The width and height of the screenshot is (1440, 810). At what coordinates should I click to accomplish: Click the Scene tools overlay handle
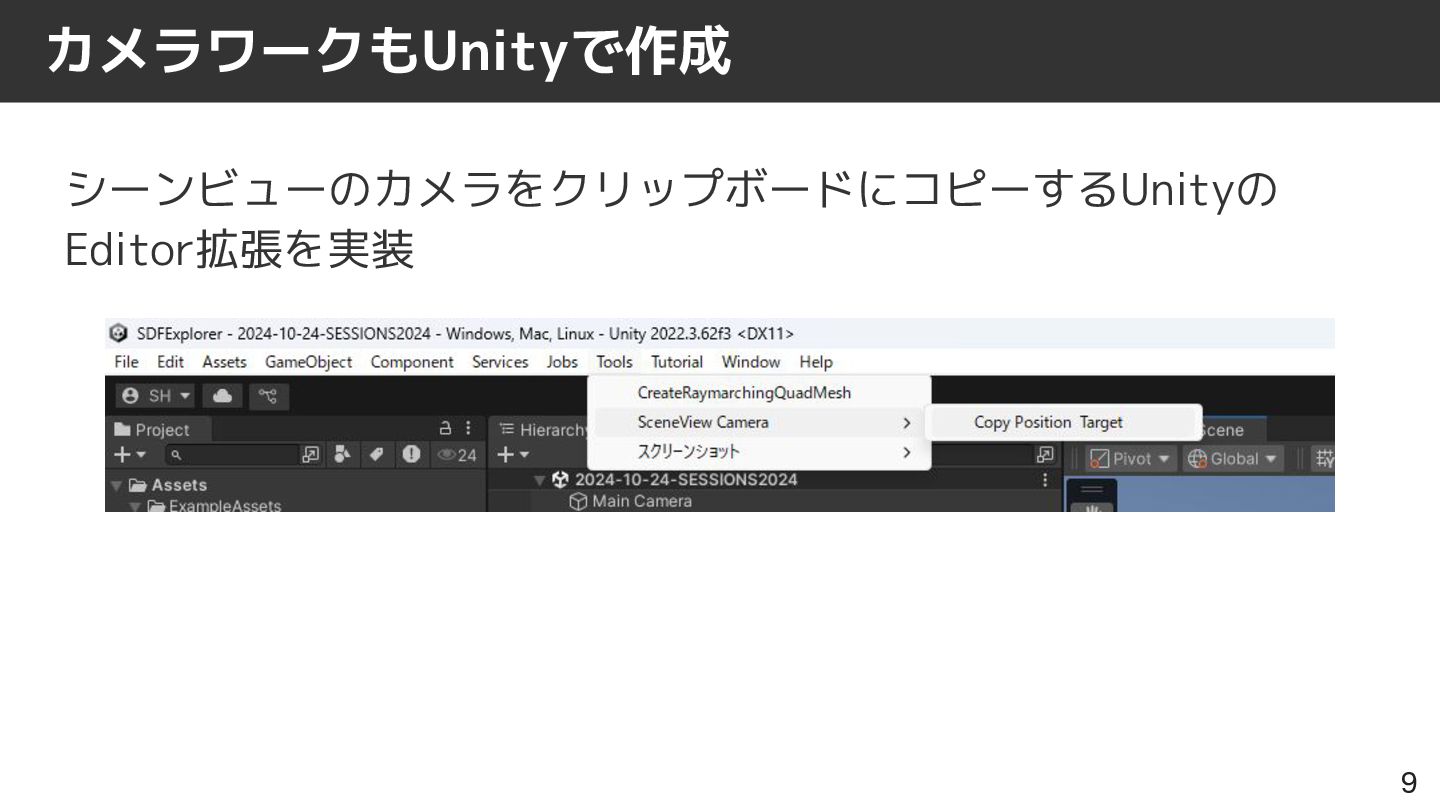(1091, 490)
